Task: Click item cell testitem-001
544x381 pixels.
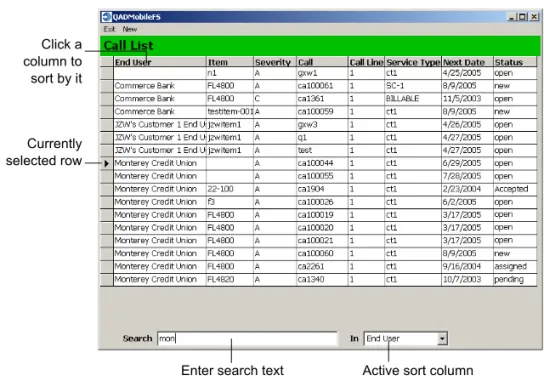Action: (230, 112)
